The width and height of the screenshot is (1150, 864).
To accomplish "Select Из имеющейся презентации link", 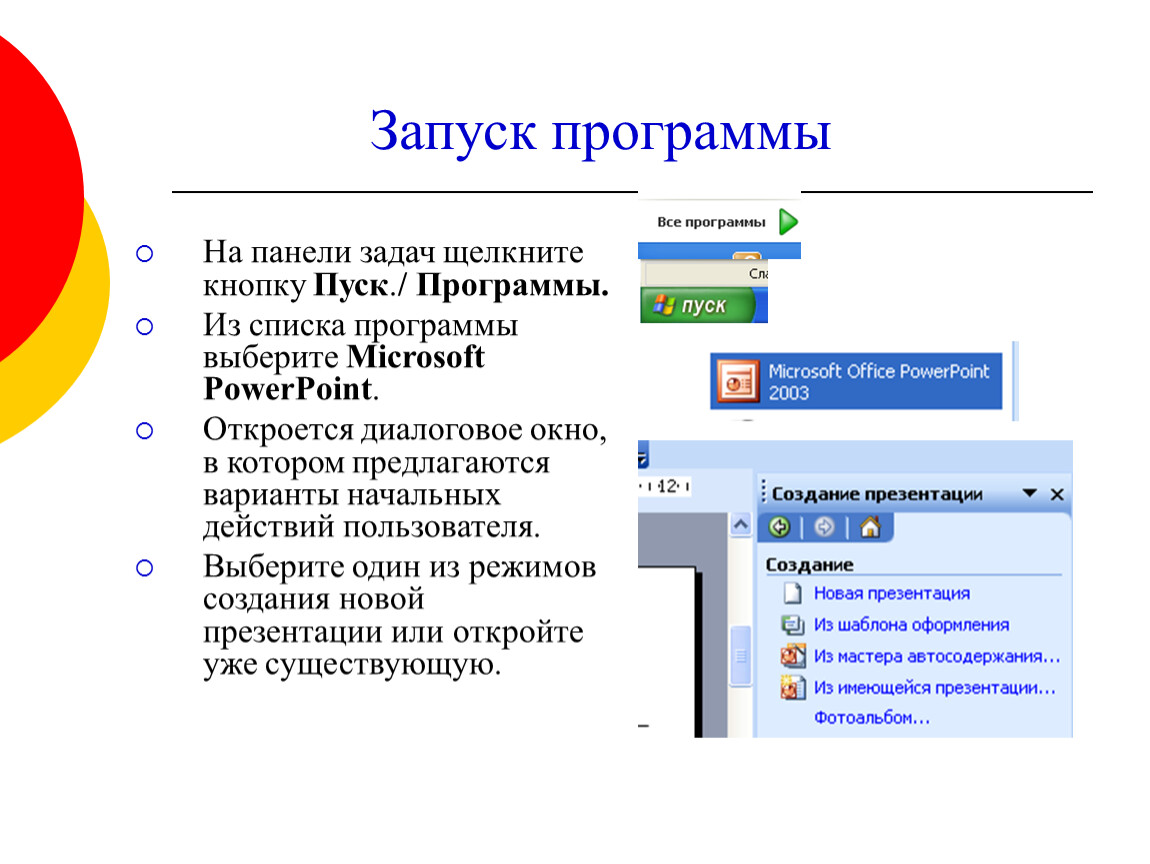I will coord(934,688).
